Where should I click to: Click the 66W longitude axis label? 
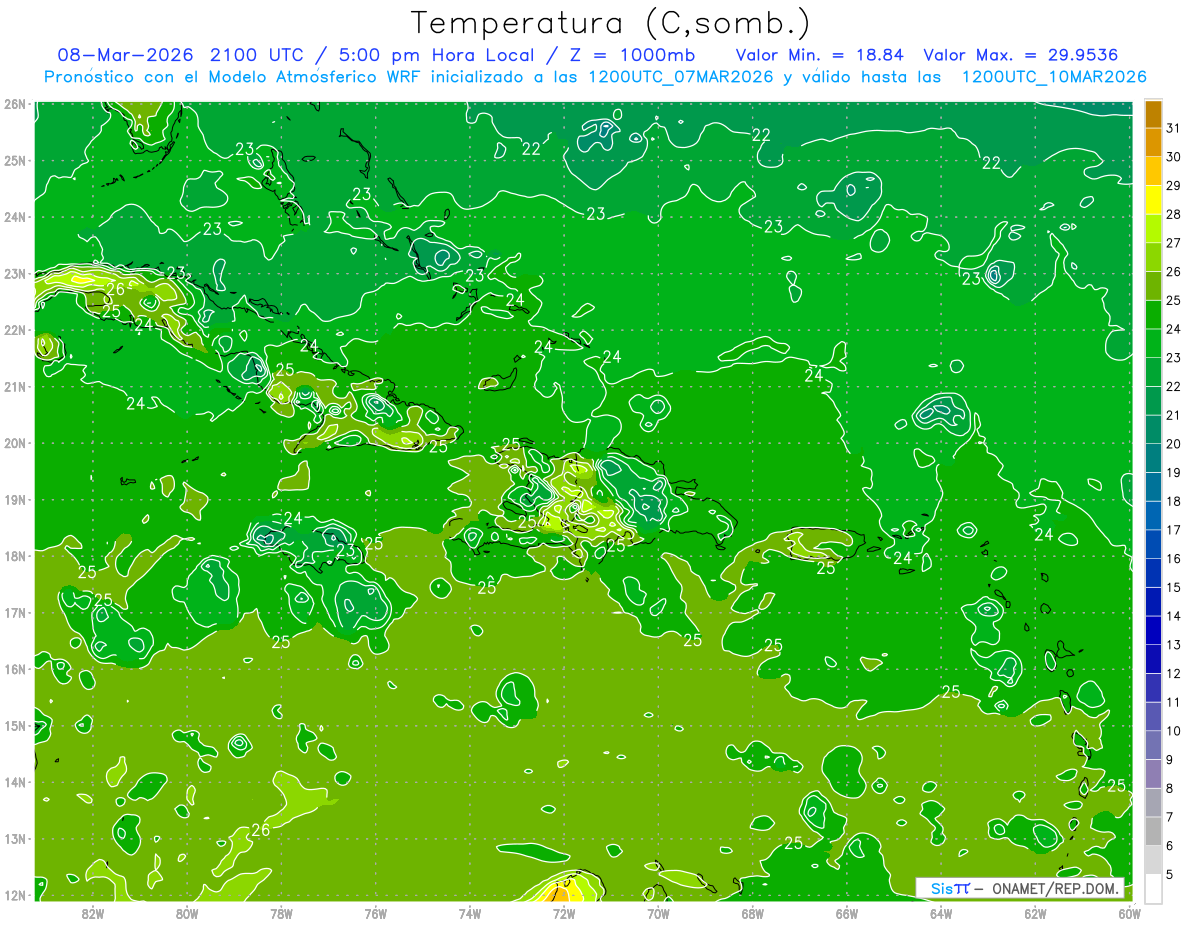click(x=846, y=913)
